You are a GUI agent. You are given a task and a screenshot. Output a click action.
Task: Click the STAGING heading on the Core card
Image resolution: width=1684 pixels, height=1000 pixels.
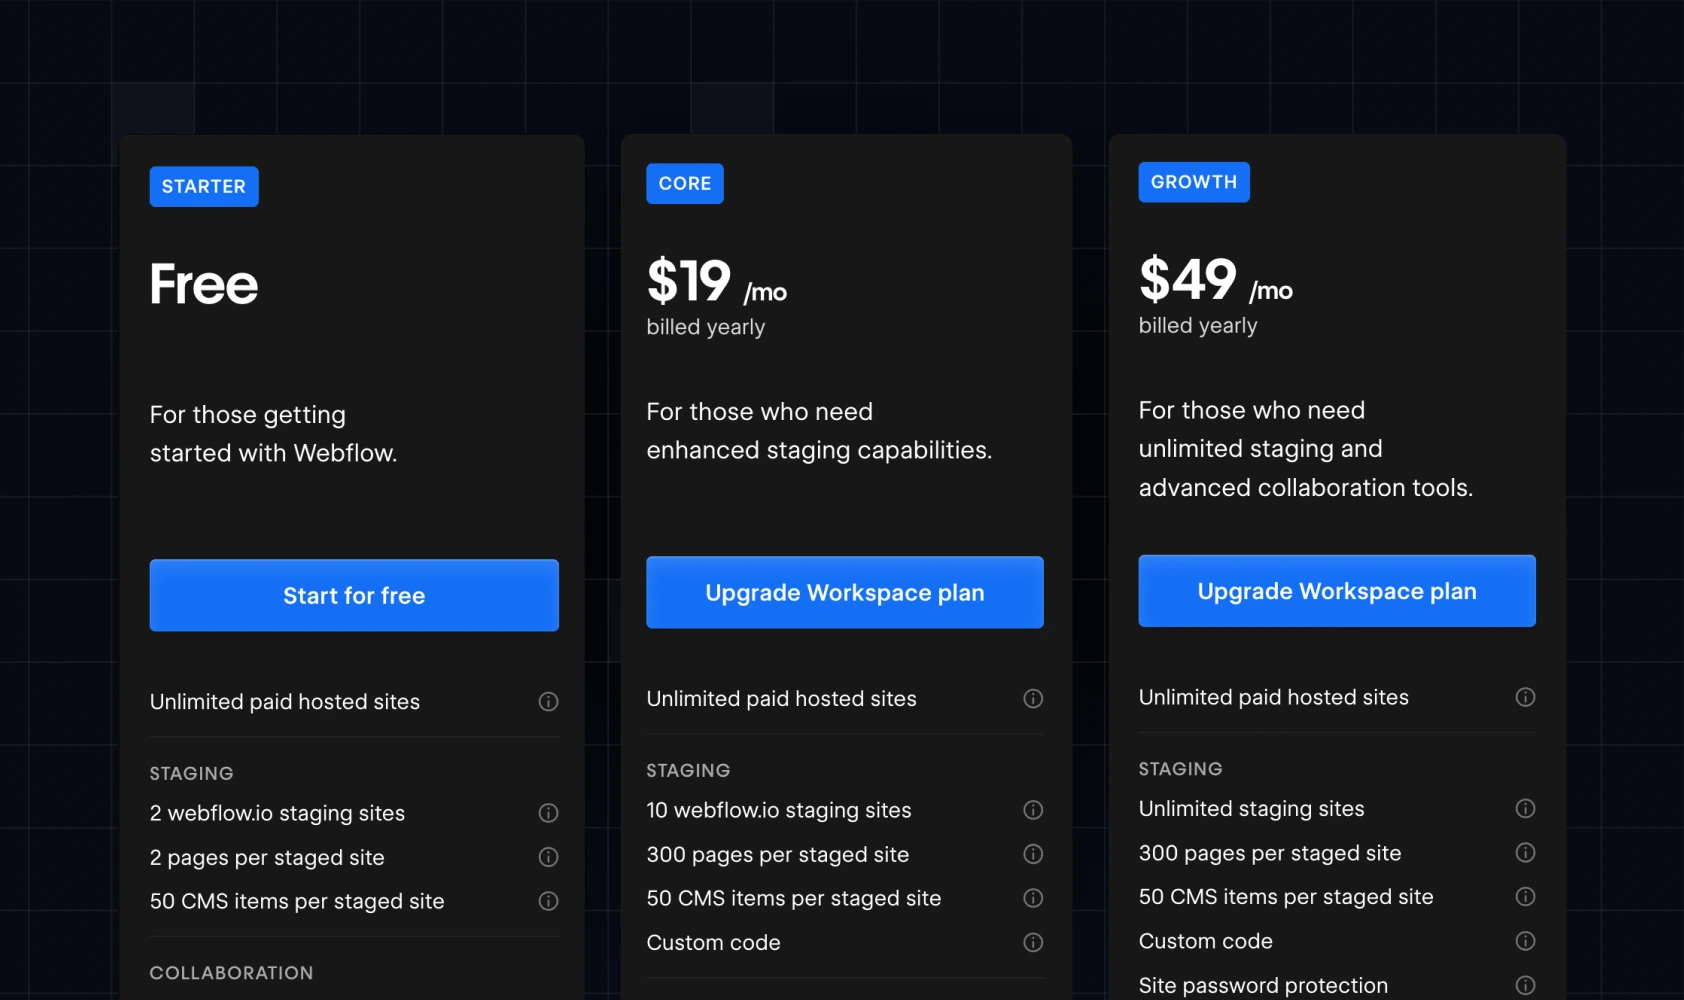pos(688,770)
